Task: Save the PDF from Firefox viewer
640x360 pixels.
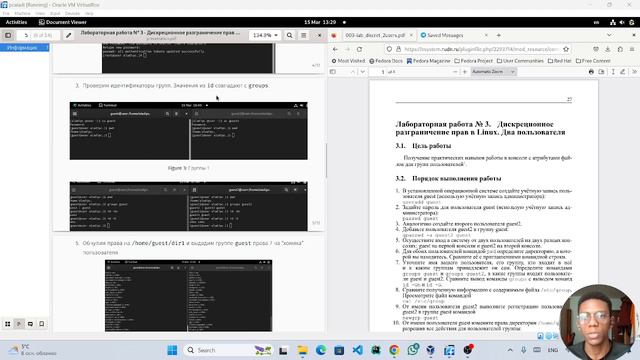Action: coord(601,72)
